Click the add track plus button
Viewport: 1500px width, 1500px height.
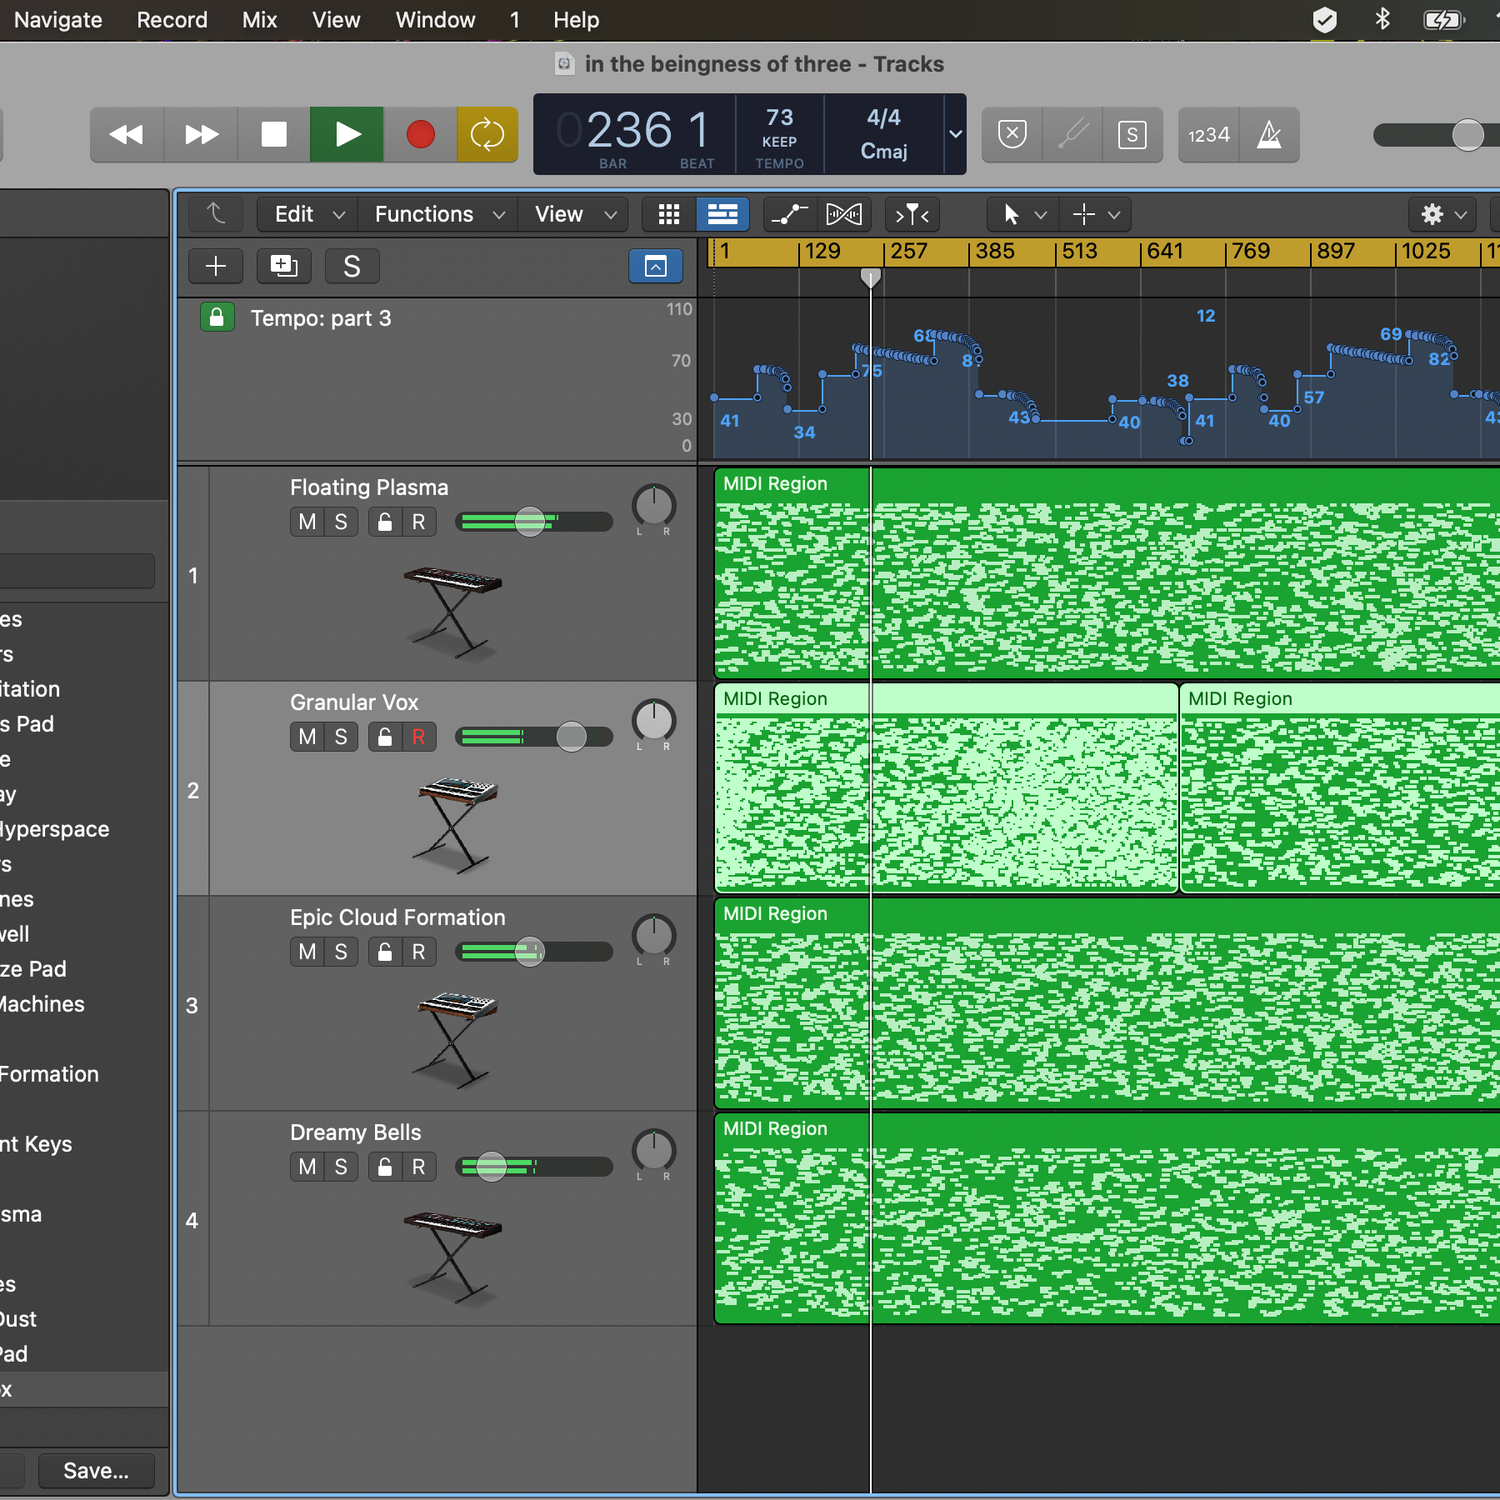pos(216,266)
